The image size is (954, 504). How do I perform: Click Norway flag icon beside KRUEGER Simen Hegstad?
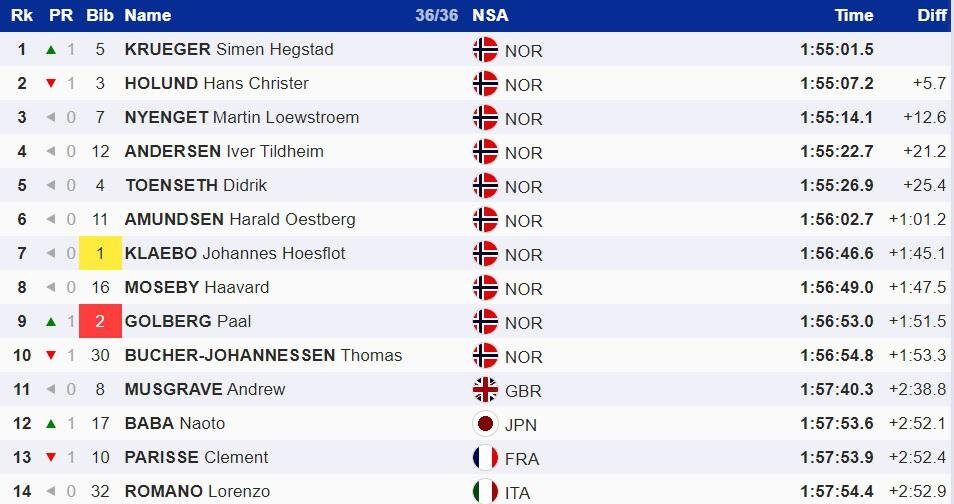485,50
